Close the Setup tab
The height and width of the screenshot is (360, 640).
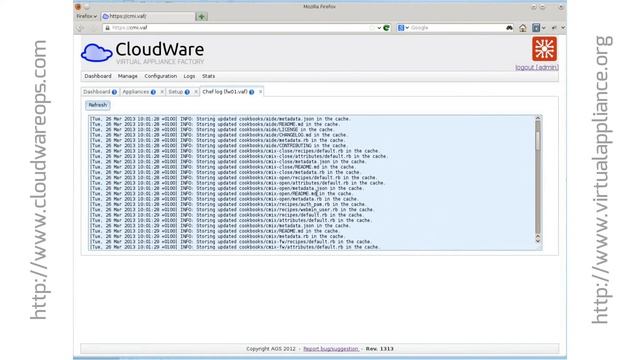click(196, 92)
